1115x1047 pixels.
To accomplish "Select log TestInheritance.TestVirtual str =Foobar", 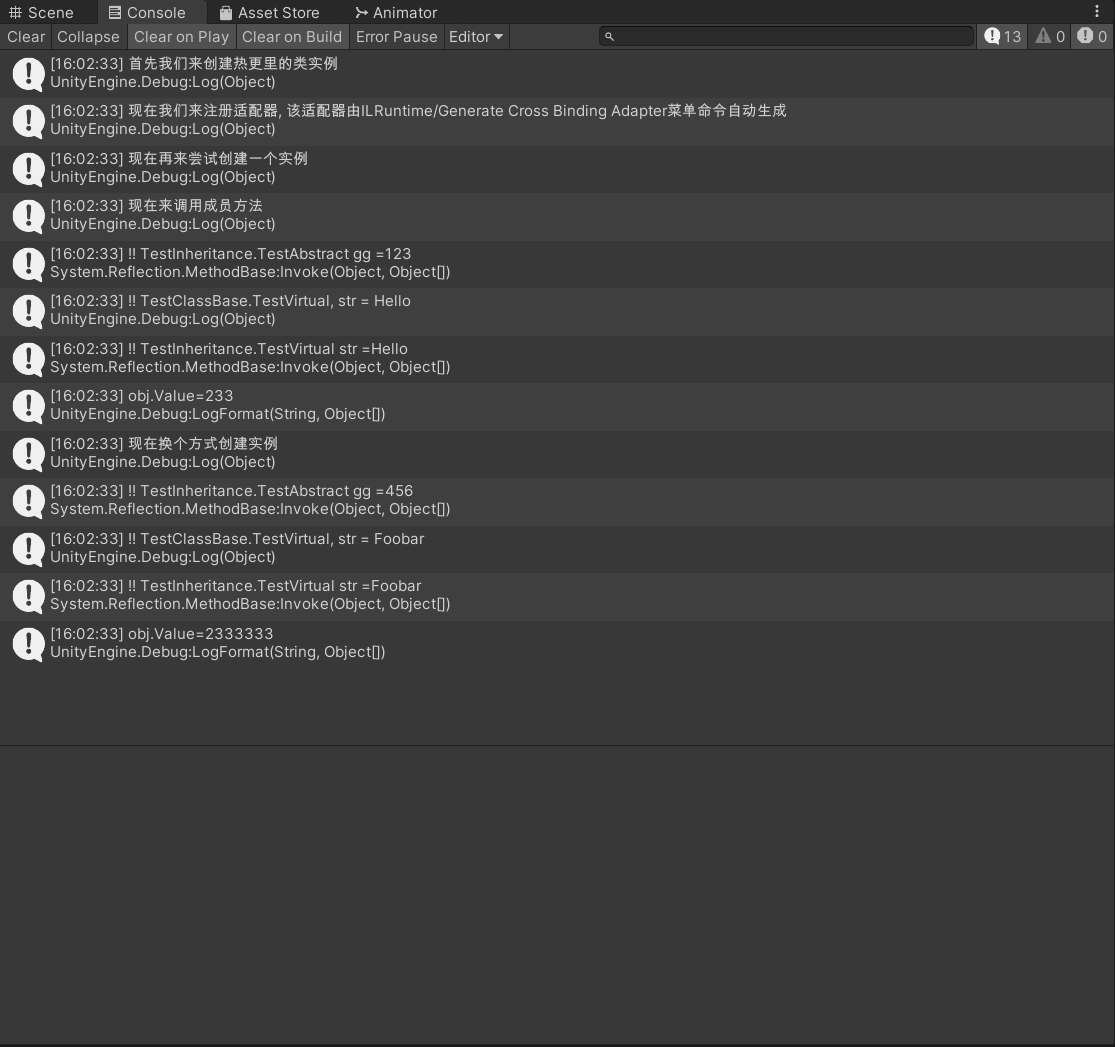I will click(x=558, y=596).
